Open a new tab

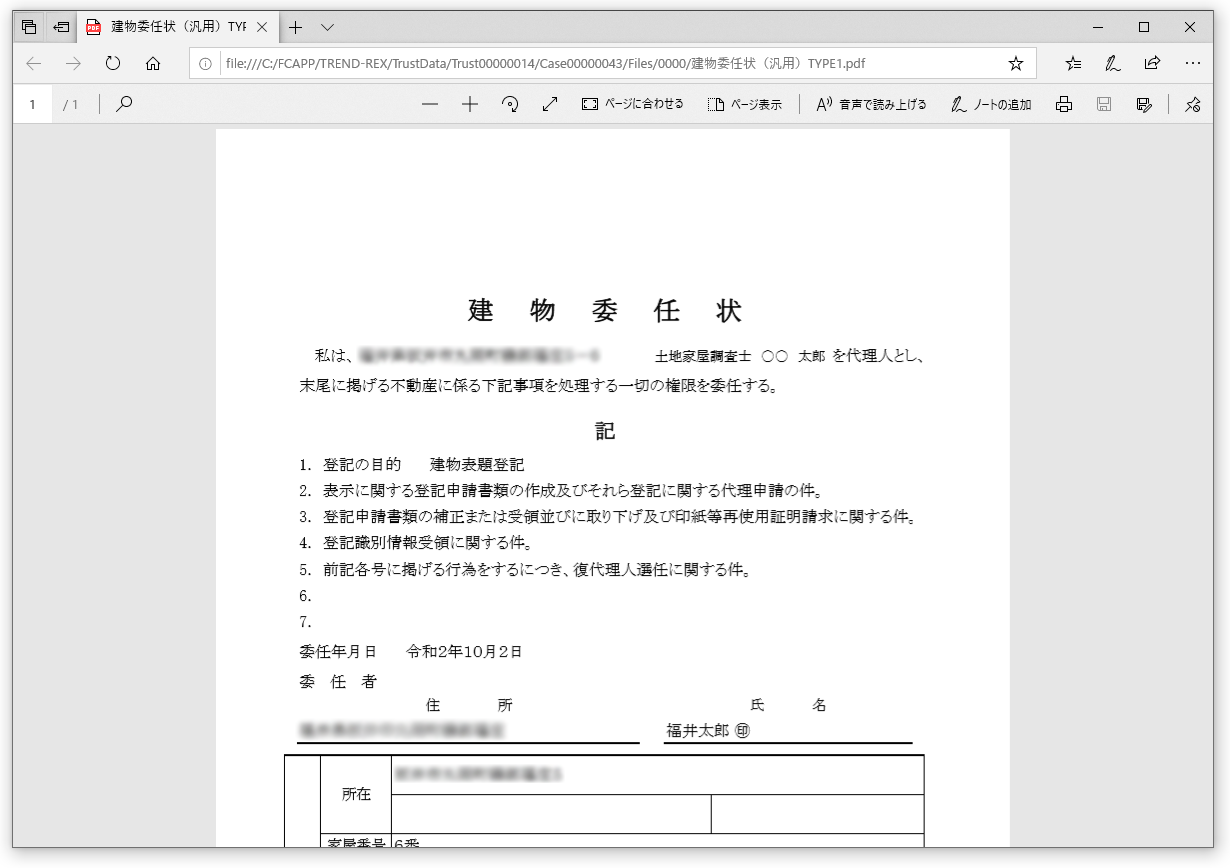295,27
